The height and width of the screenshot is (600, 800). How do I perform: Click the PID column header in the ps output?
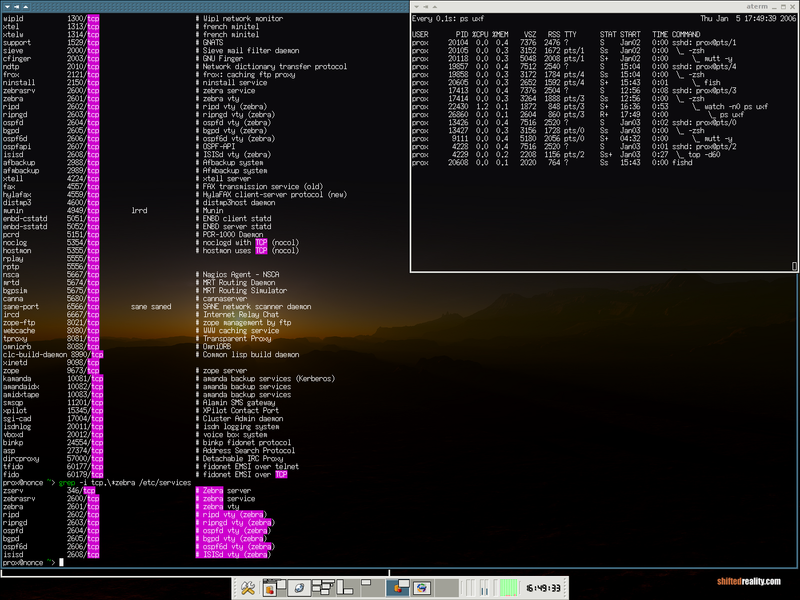pyautogui.click(x=462, y=34)
